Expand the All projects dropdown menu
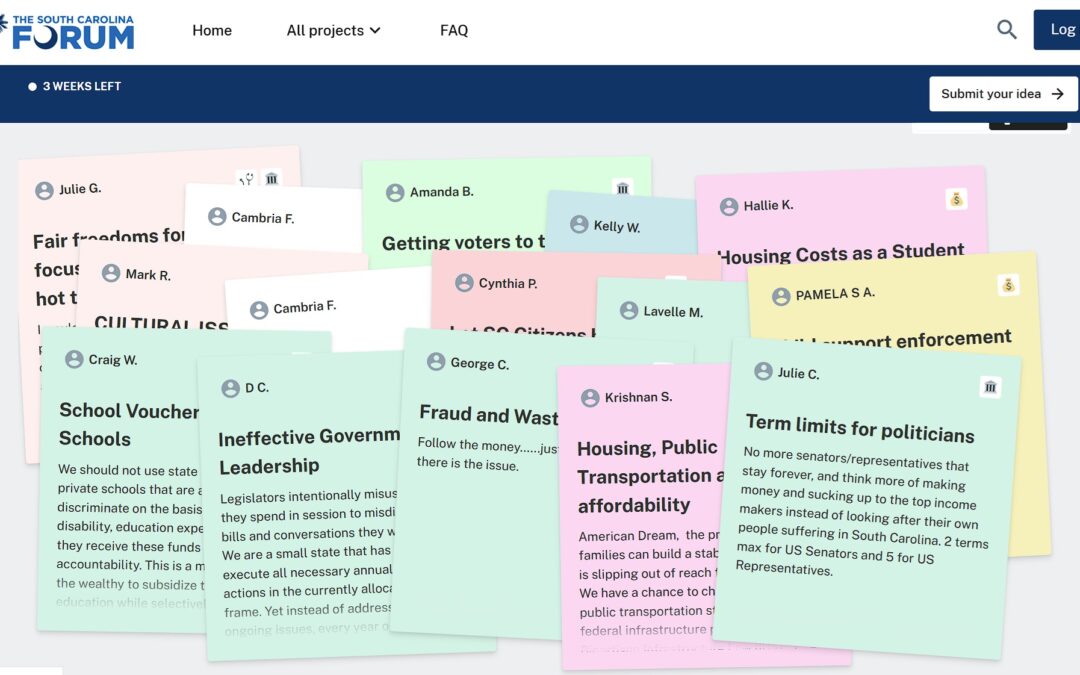Viewport: 1080px width, 675px height. [333, 30]
